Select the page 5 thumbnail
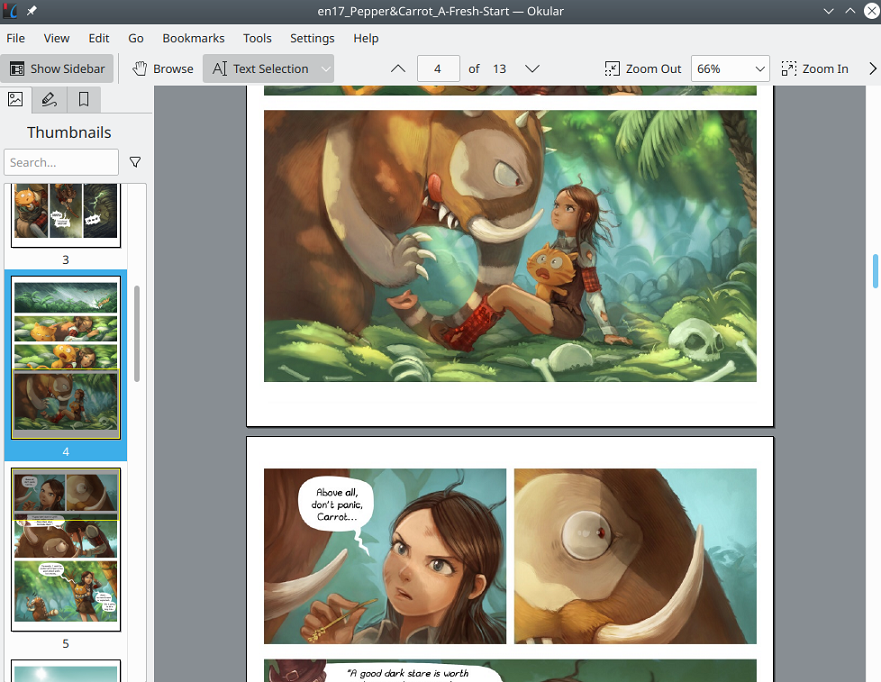881x682 pixels. pos(66,549)
